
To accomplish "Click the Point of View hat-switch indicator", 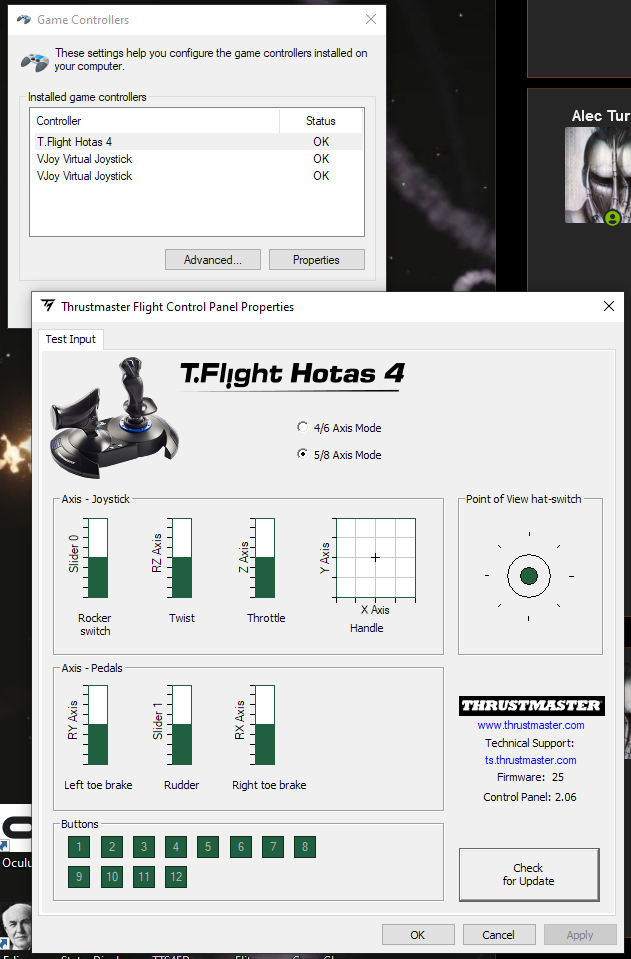I will pyautogui.click(x=529, y=576).
